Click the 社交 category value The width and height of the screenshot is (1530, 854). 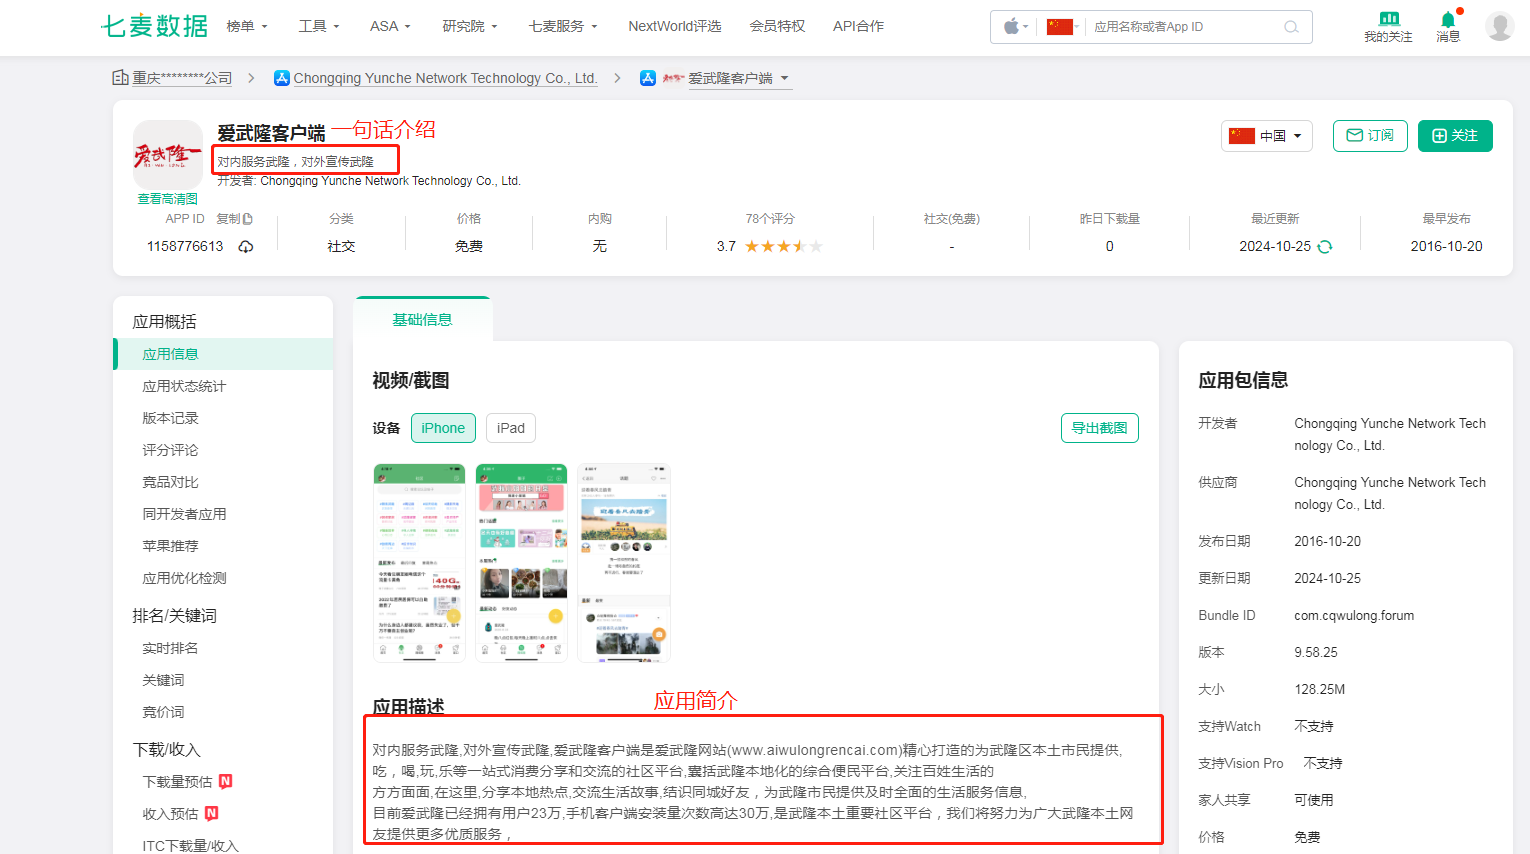point(341,246)
